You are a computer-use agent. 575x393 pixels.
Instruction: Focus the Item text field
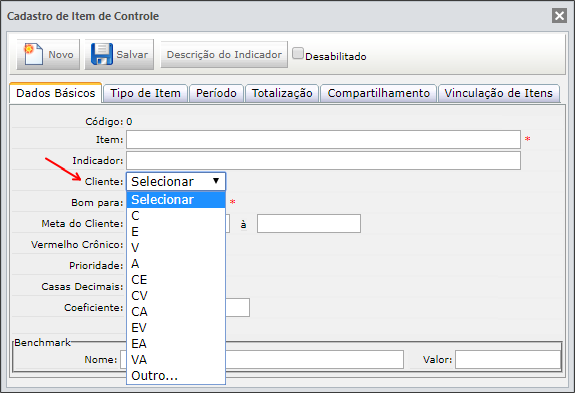(323, 140)
